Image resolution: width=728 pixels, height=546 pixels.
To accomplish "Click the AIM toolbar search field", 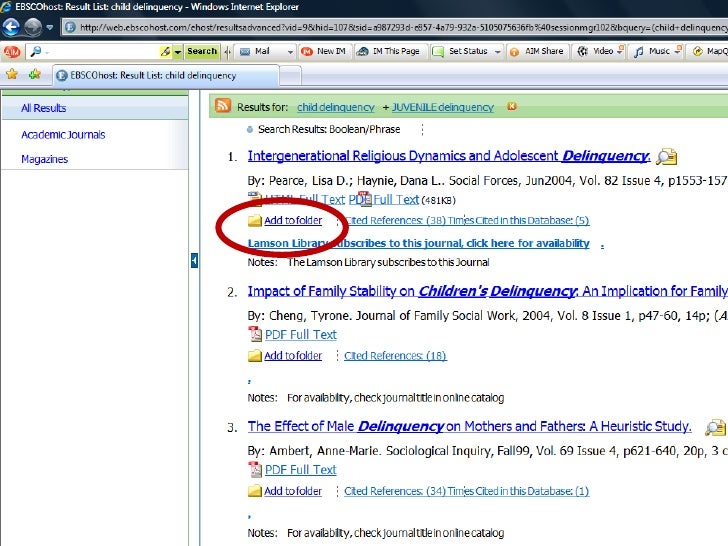I will 93,52.
